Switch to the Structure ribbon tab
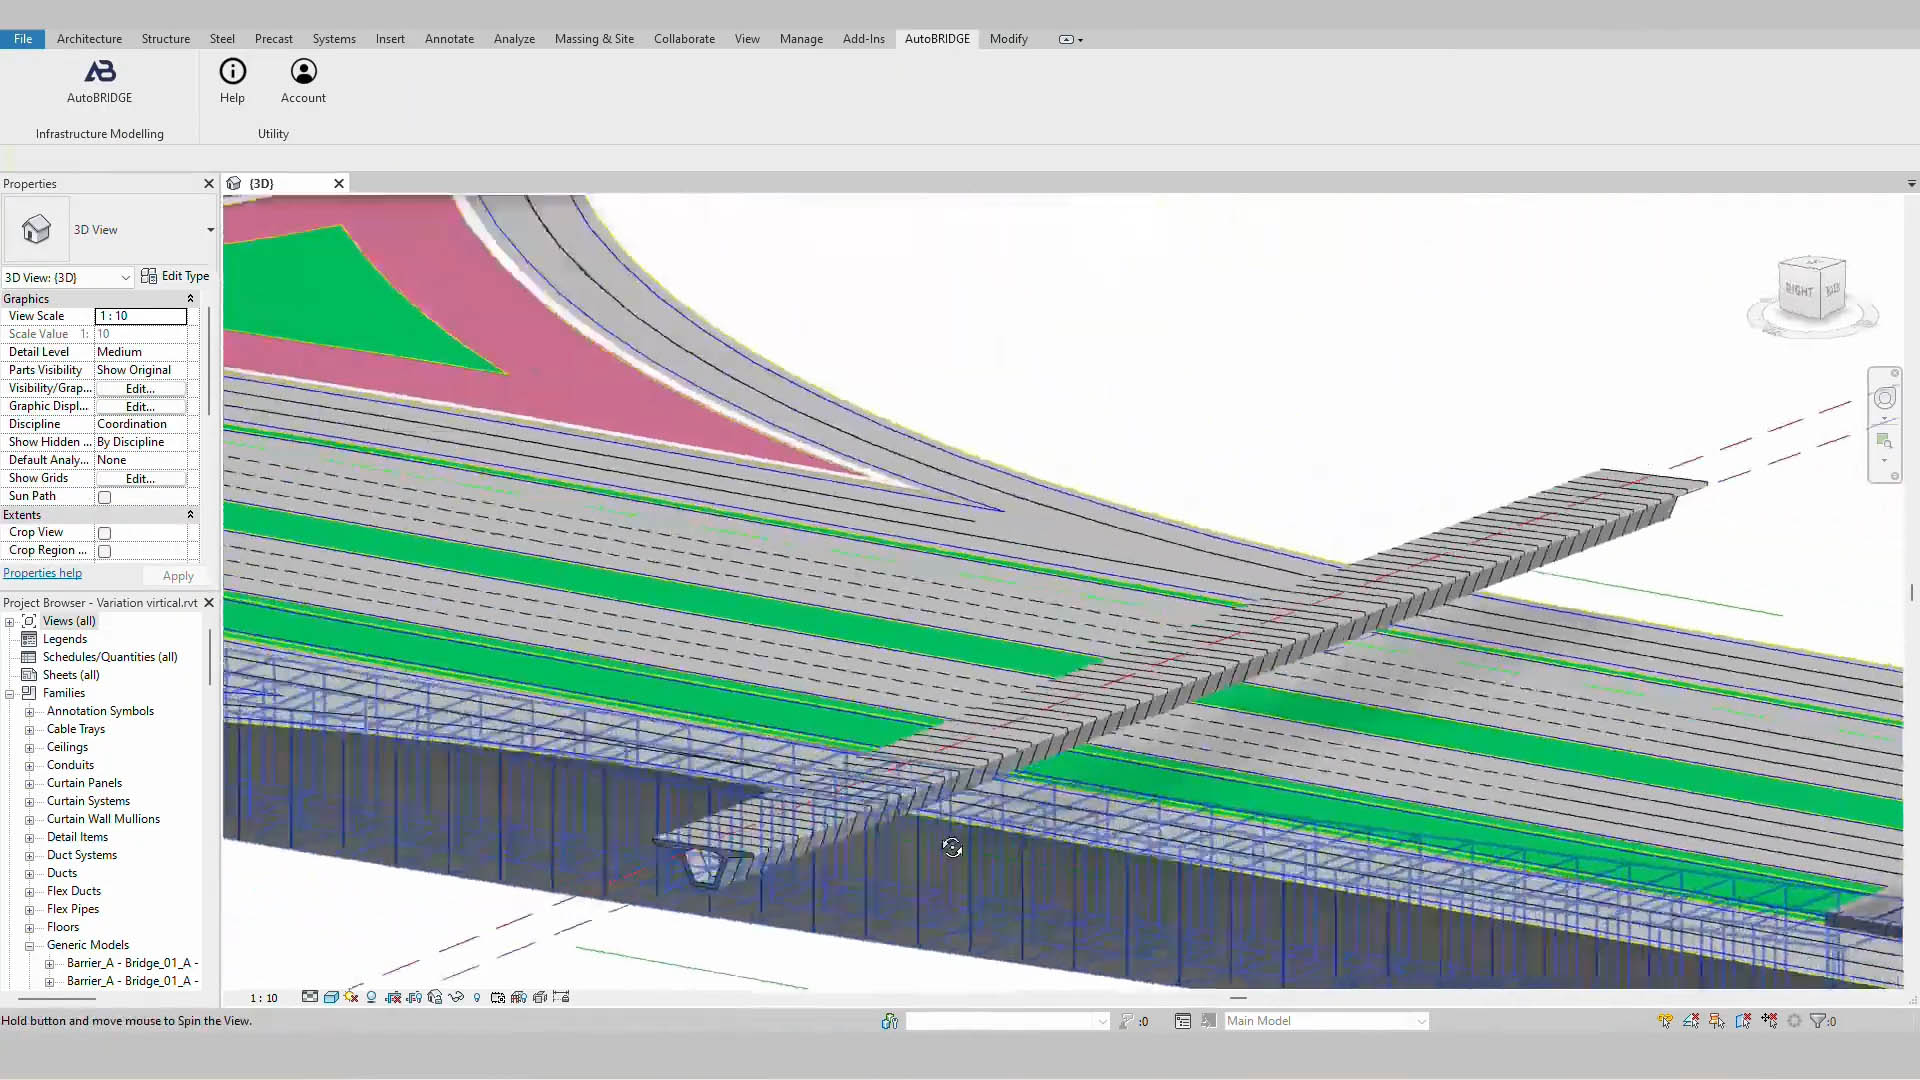1920x1080 pixels. tap(165, 39)
